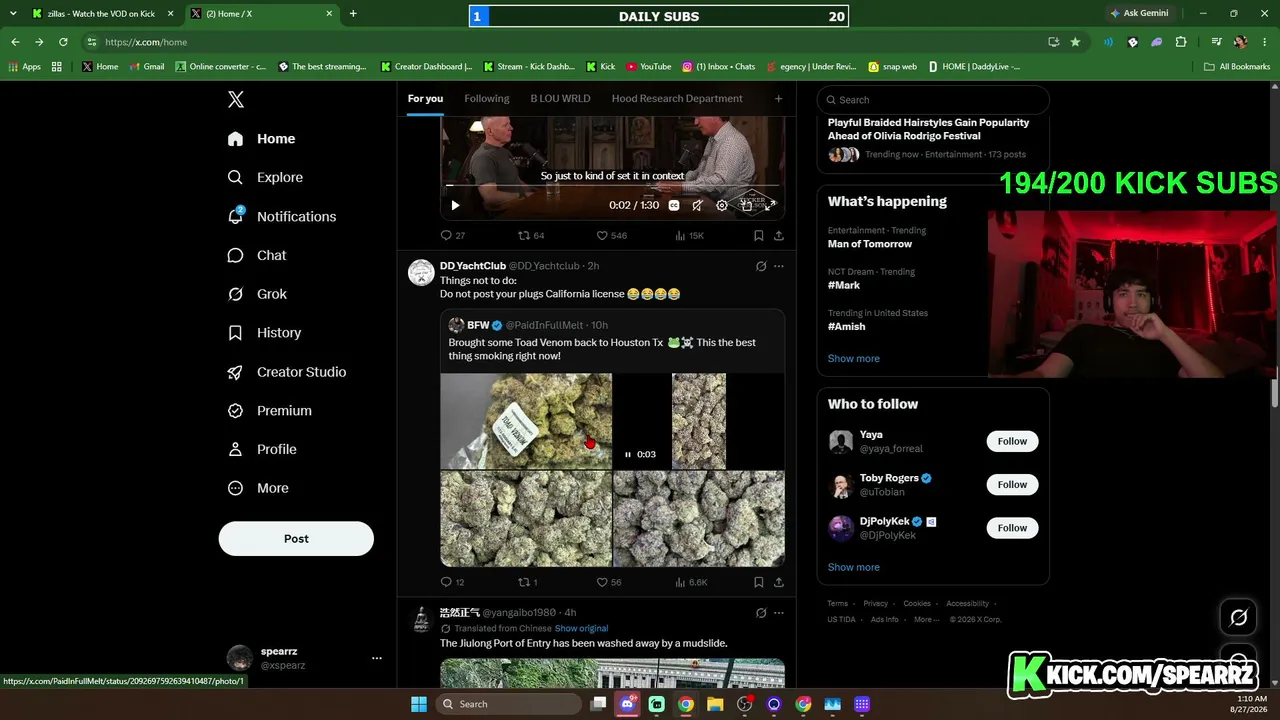1280x720 pixels.
Task: Launch Grok from the sidebar
Action: click(x=256, y=294)
